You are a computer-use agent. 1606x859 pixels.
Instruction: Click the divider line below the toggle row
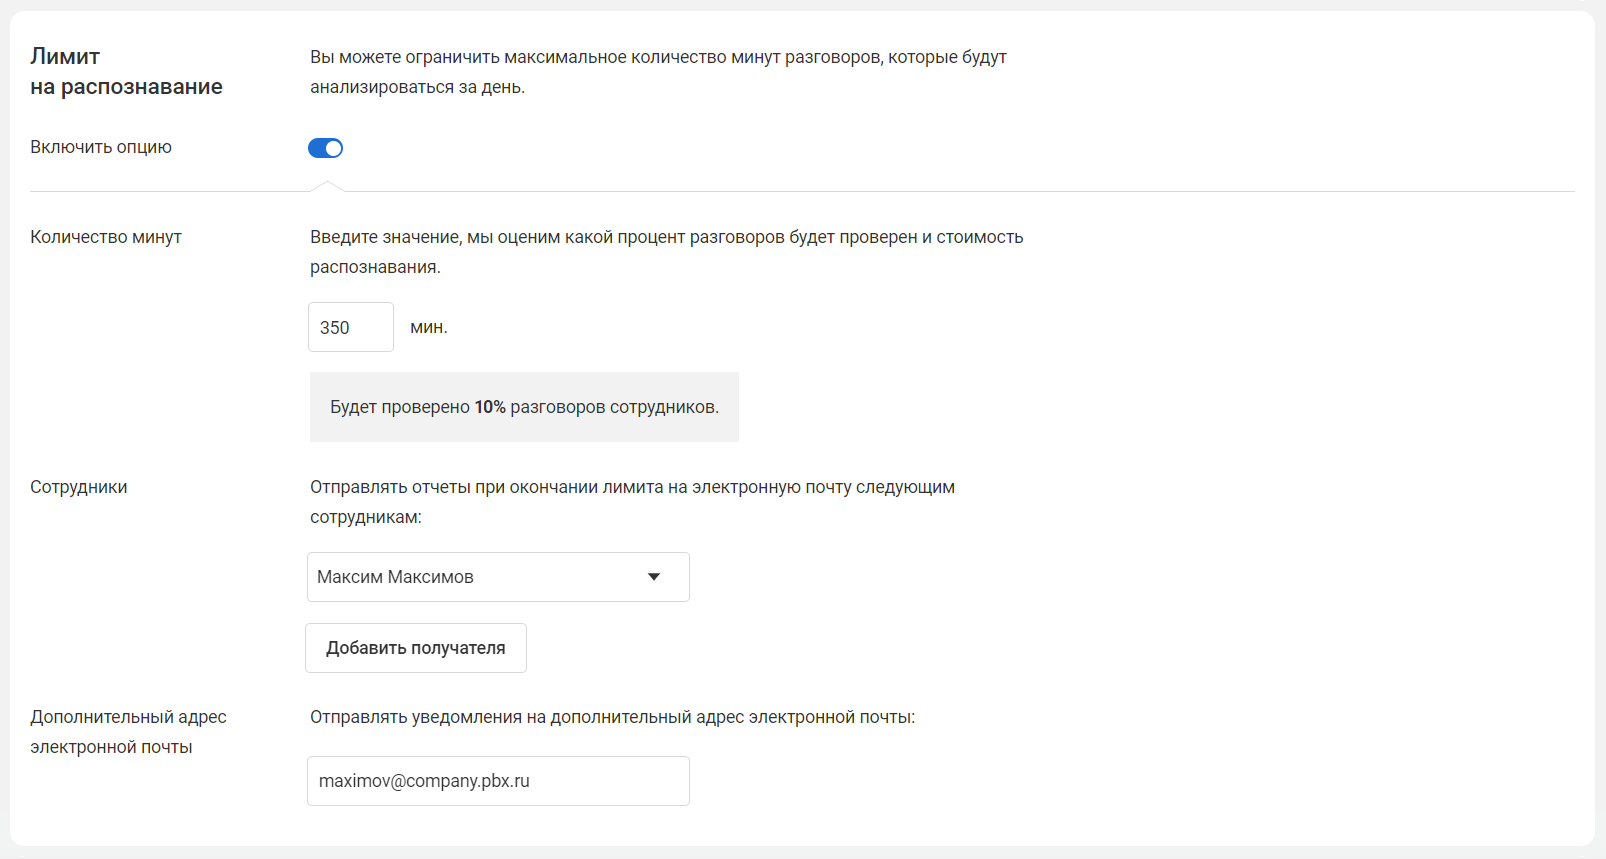[900, 191]
